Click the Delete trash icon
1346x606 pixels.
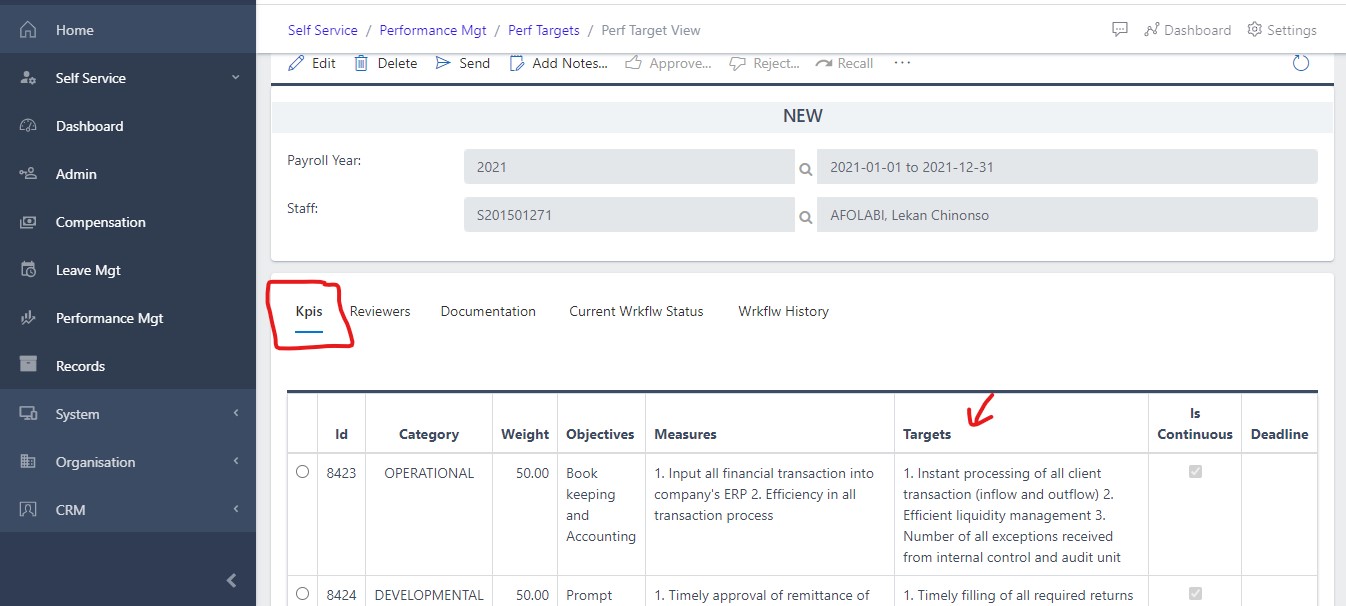pyautogui.click(x=361, y=63)
